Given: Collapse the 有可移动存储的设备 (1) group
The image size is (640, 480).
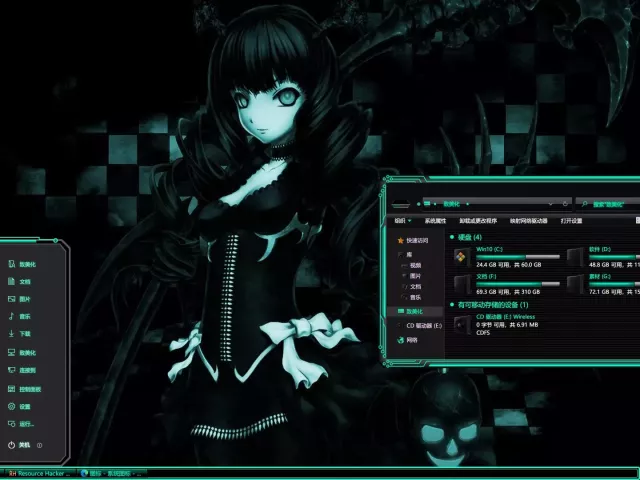Looking at the screenshot, I should click(452, 304).
